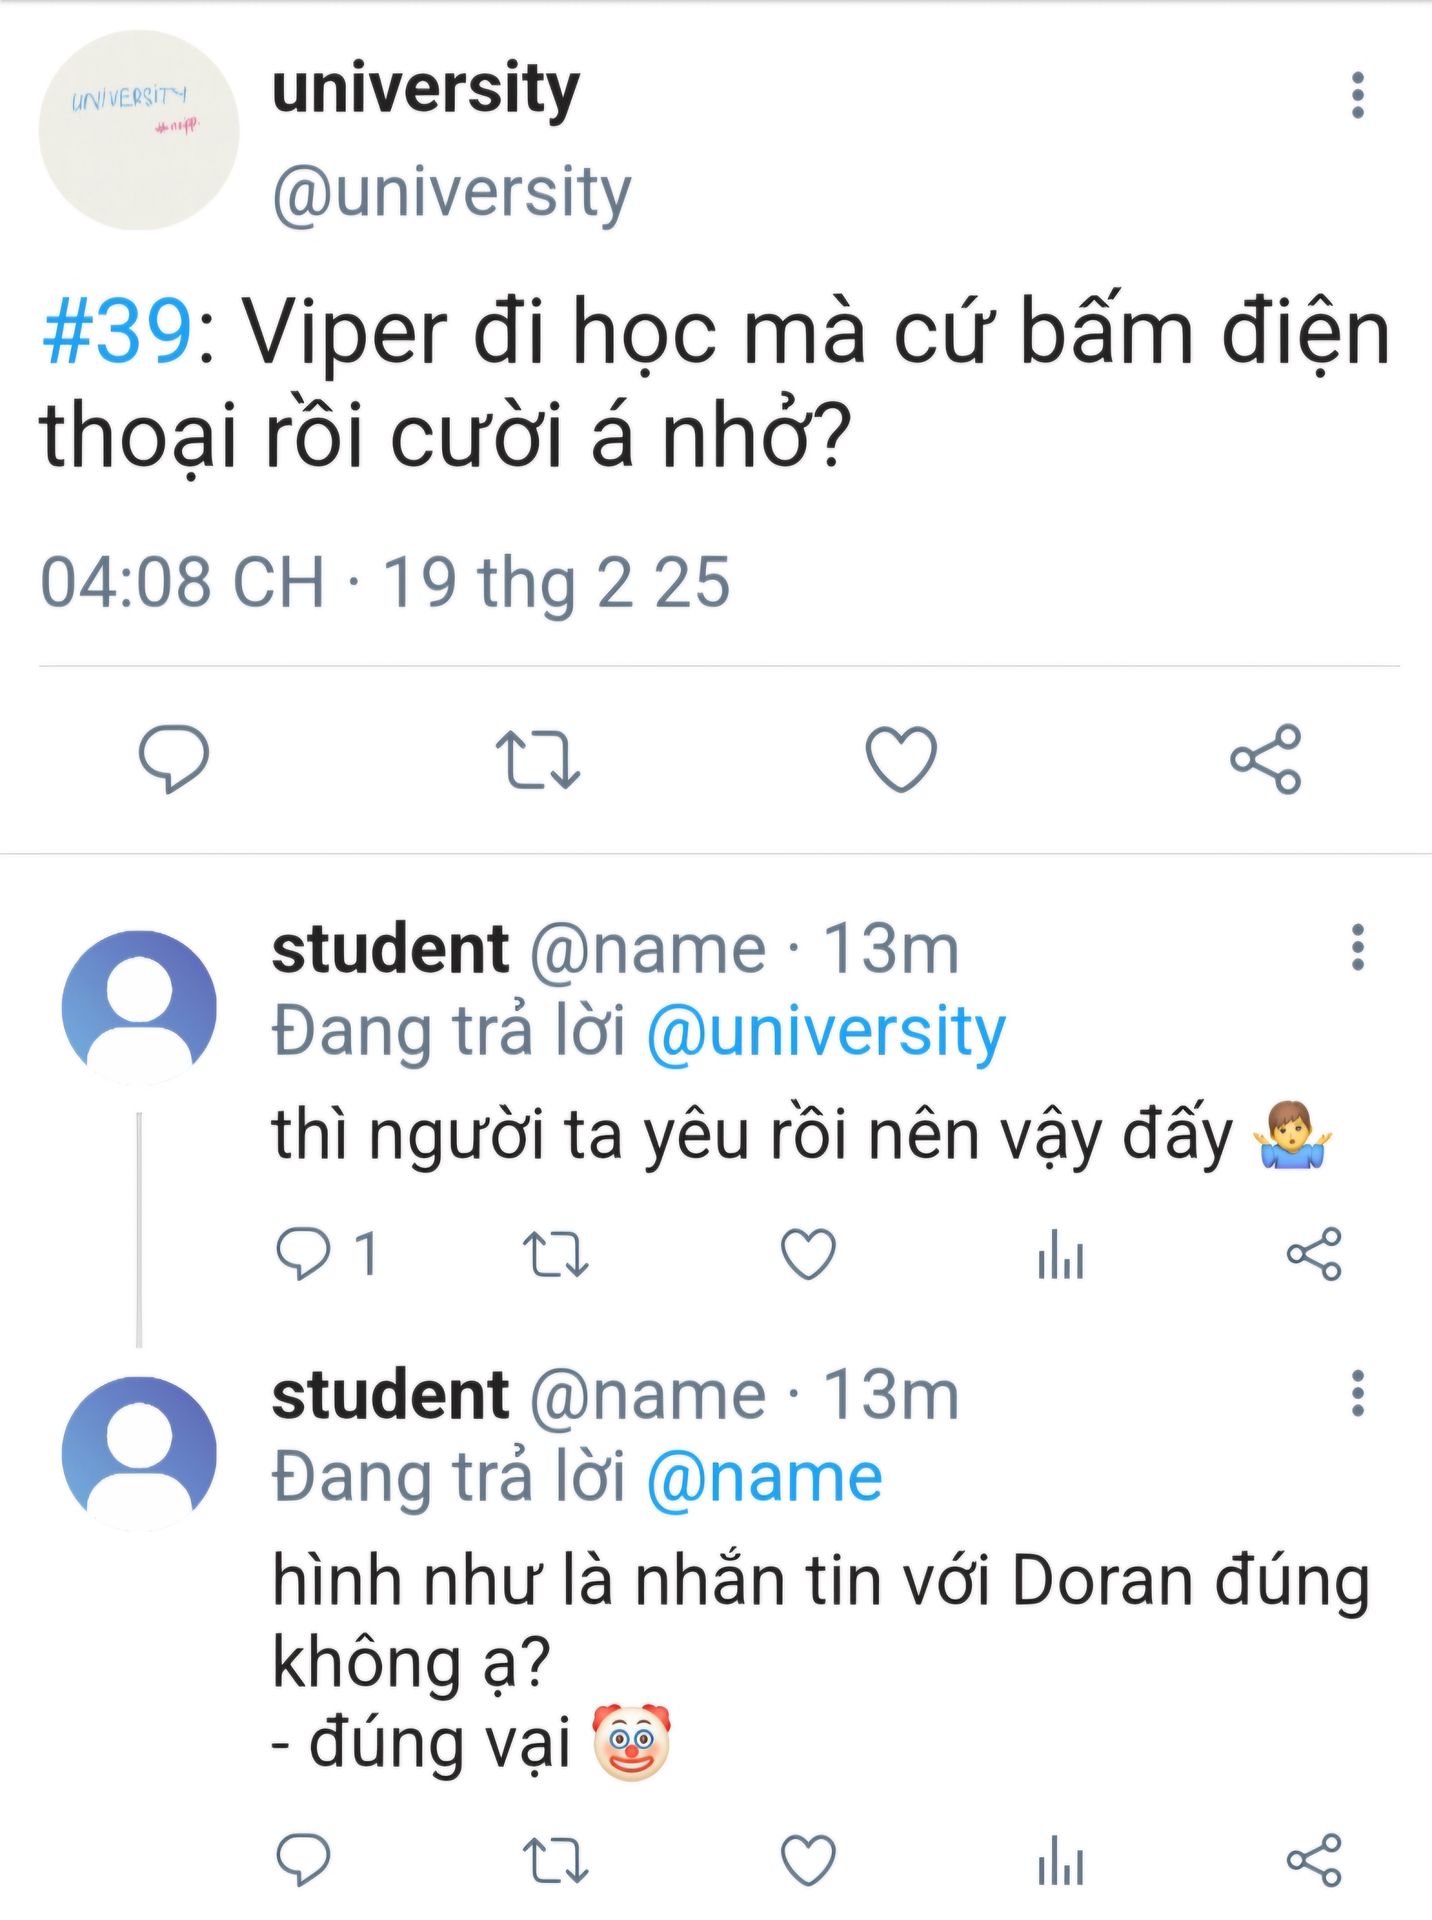The height and width of the screenshot is (1920, 1432).
Task: Open the university profile picture
Action: pos(139,130)
